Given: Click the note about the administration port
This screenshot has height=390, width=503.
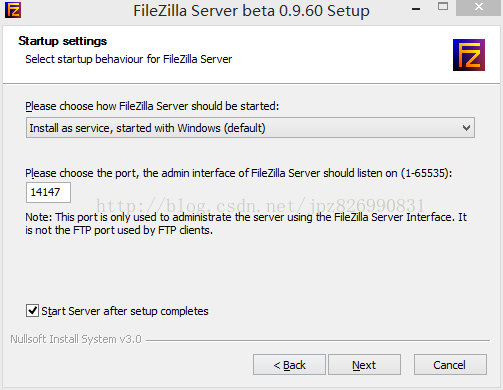Looking at the screenshot, I should click(246, 224).
